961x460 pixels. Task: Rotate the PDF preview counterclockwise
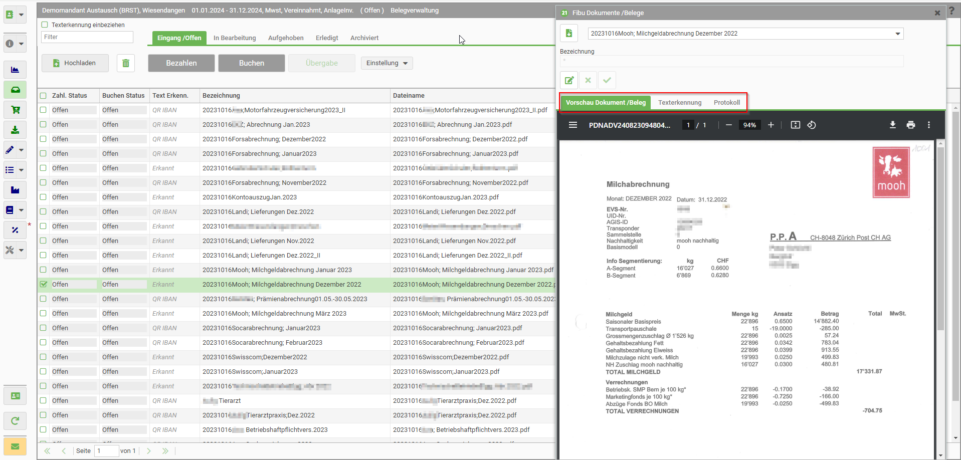811,125
